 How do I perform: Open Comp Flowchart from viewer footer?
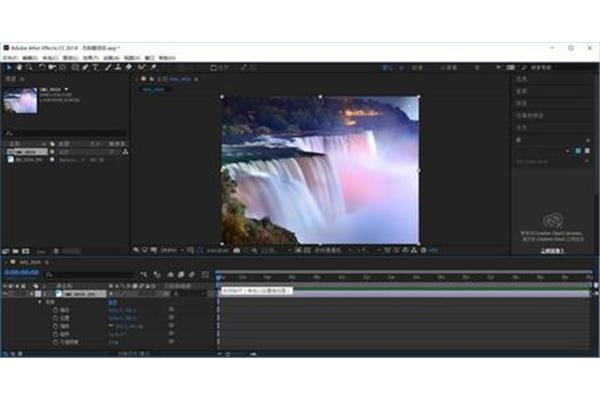coord(414,250)
